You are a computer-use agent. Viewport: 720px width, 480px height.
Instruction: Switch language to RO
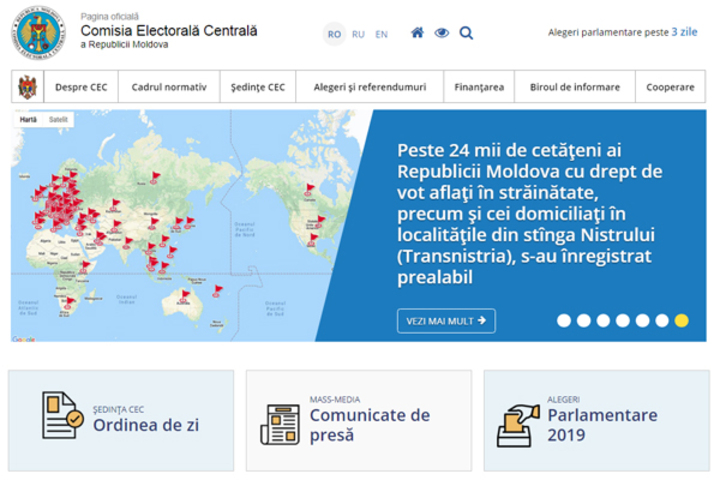(334, 34)
